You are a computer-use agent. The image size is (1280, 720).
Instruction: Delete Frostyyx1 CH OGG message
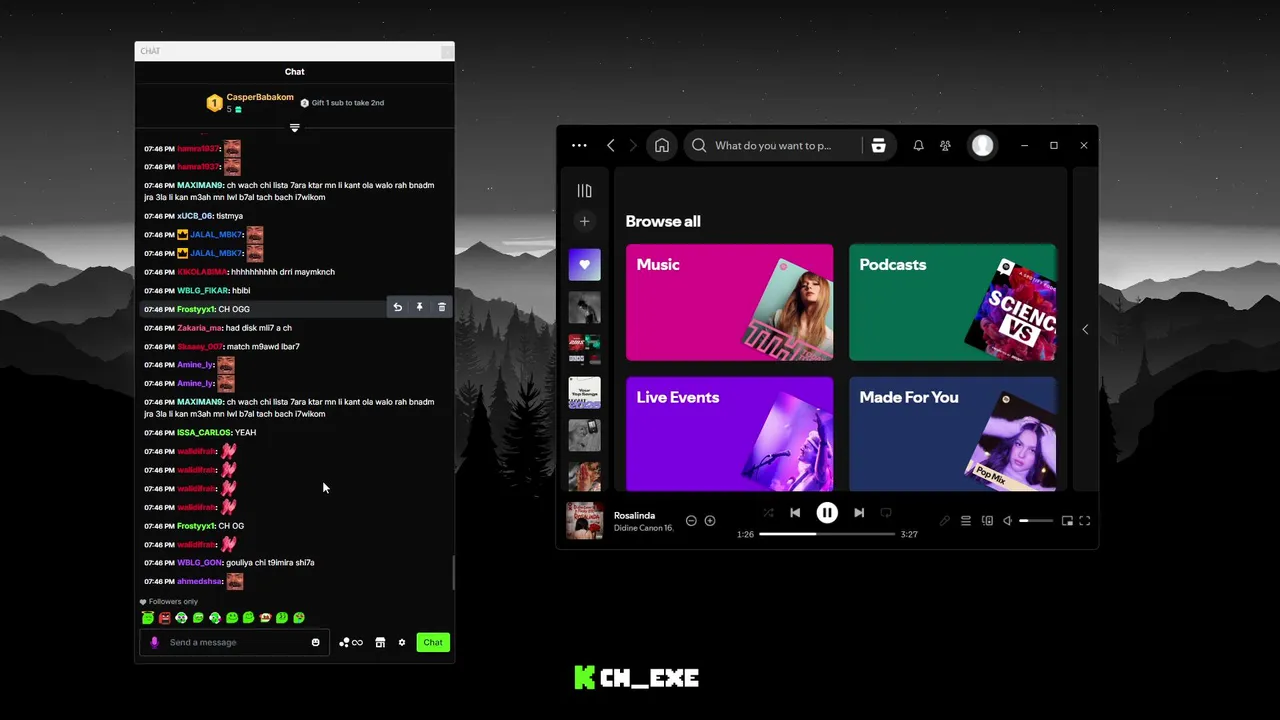(x=441, y=307)
